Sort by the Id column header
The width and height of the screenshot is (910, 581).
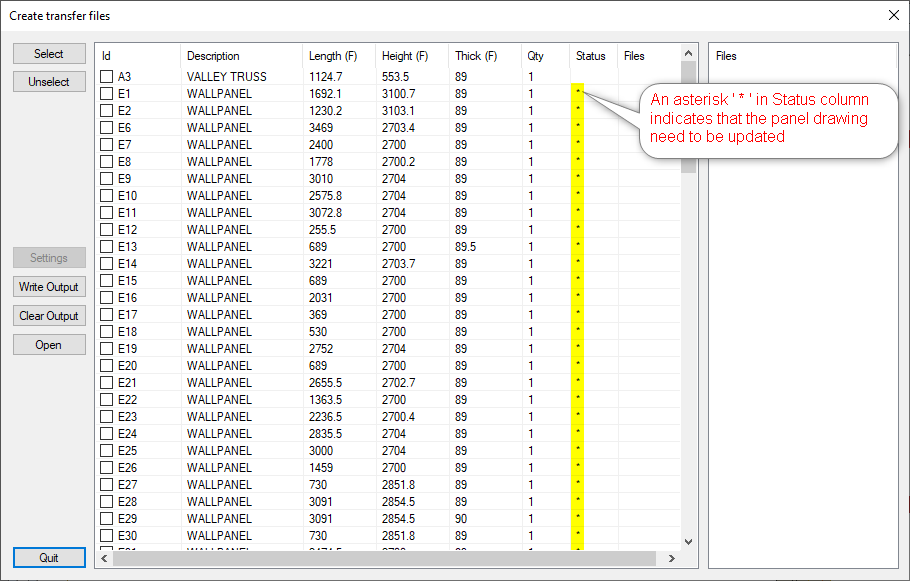(x=137, y=56)
